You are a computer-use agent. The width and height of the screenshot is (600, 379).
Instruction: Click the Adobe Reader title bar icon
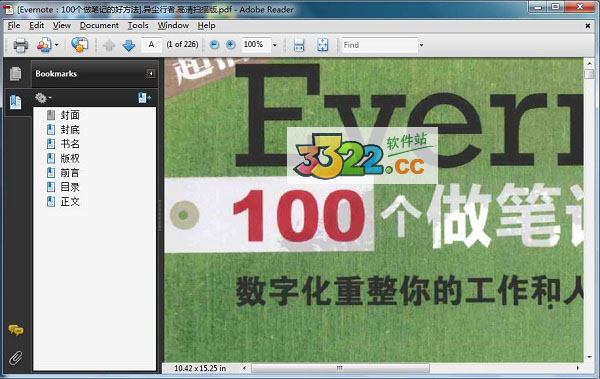8,9
